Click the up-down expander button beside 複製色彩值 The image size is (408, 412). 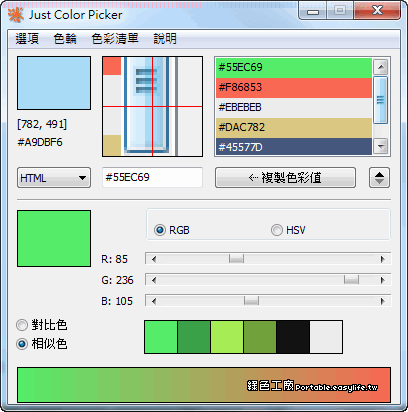tap(379, 178)
